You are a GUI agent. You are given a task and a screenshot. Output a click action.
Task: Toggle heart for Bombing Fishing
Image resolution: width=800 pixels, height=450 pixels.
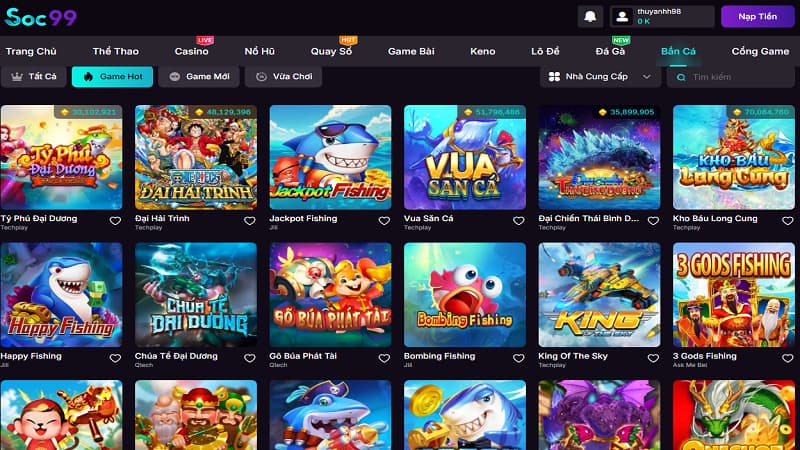[518, 358]
